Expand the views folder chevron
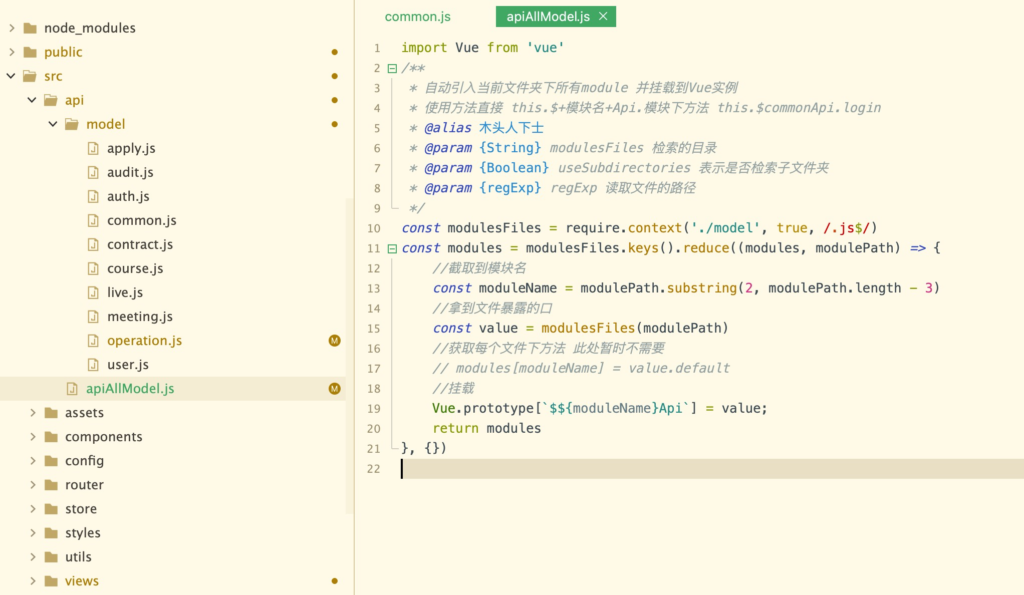Screen dimensions: 1024x595 pyautogui.click(x=33, y=581)
